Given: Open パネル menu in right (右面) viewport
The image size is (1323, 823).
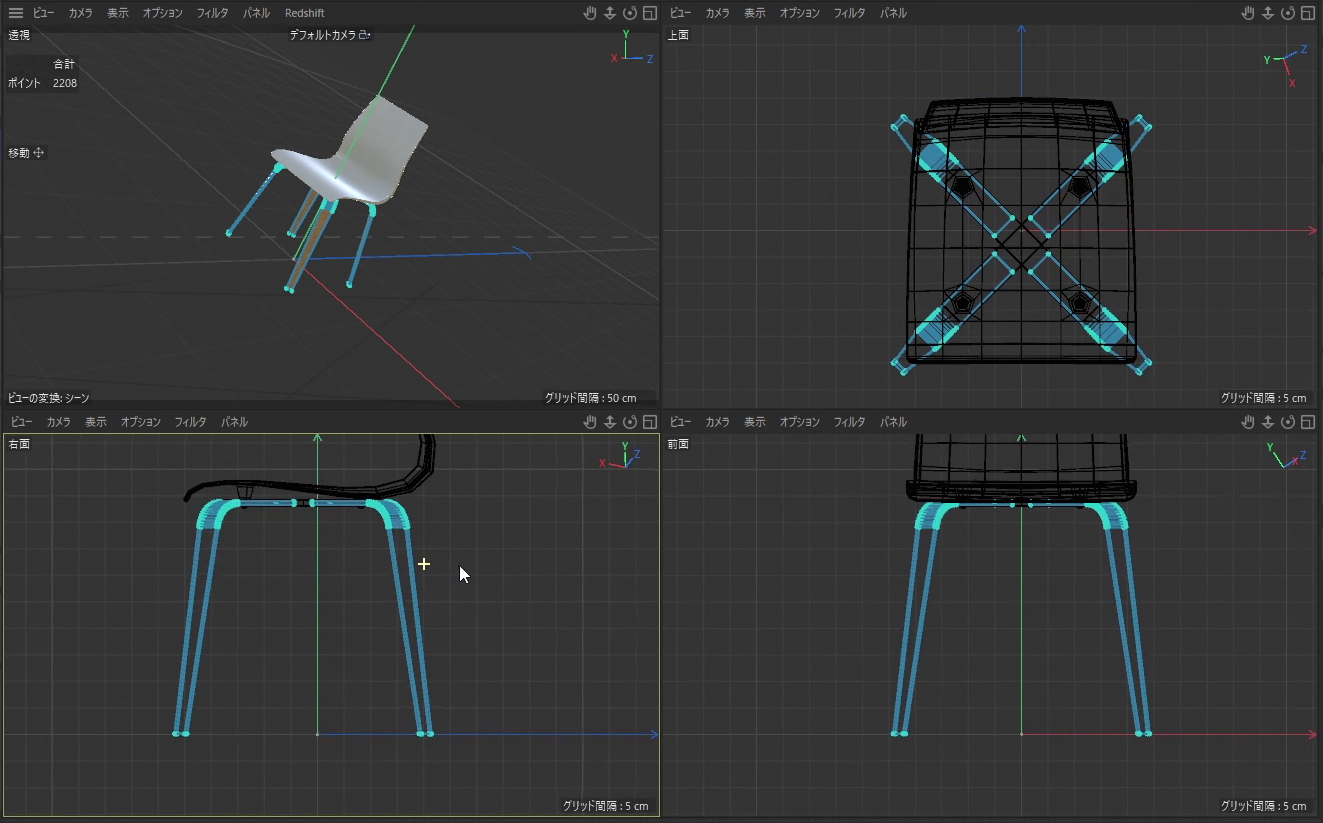Looking at the screenshot, I should [x=234, y=422].
